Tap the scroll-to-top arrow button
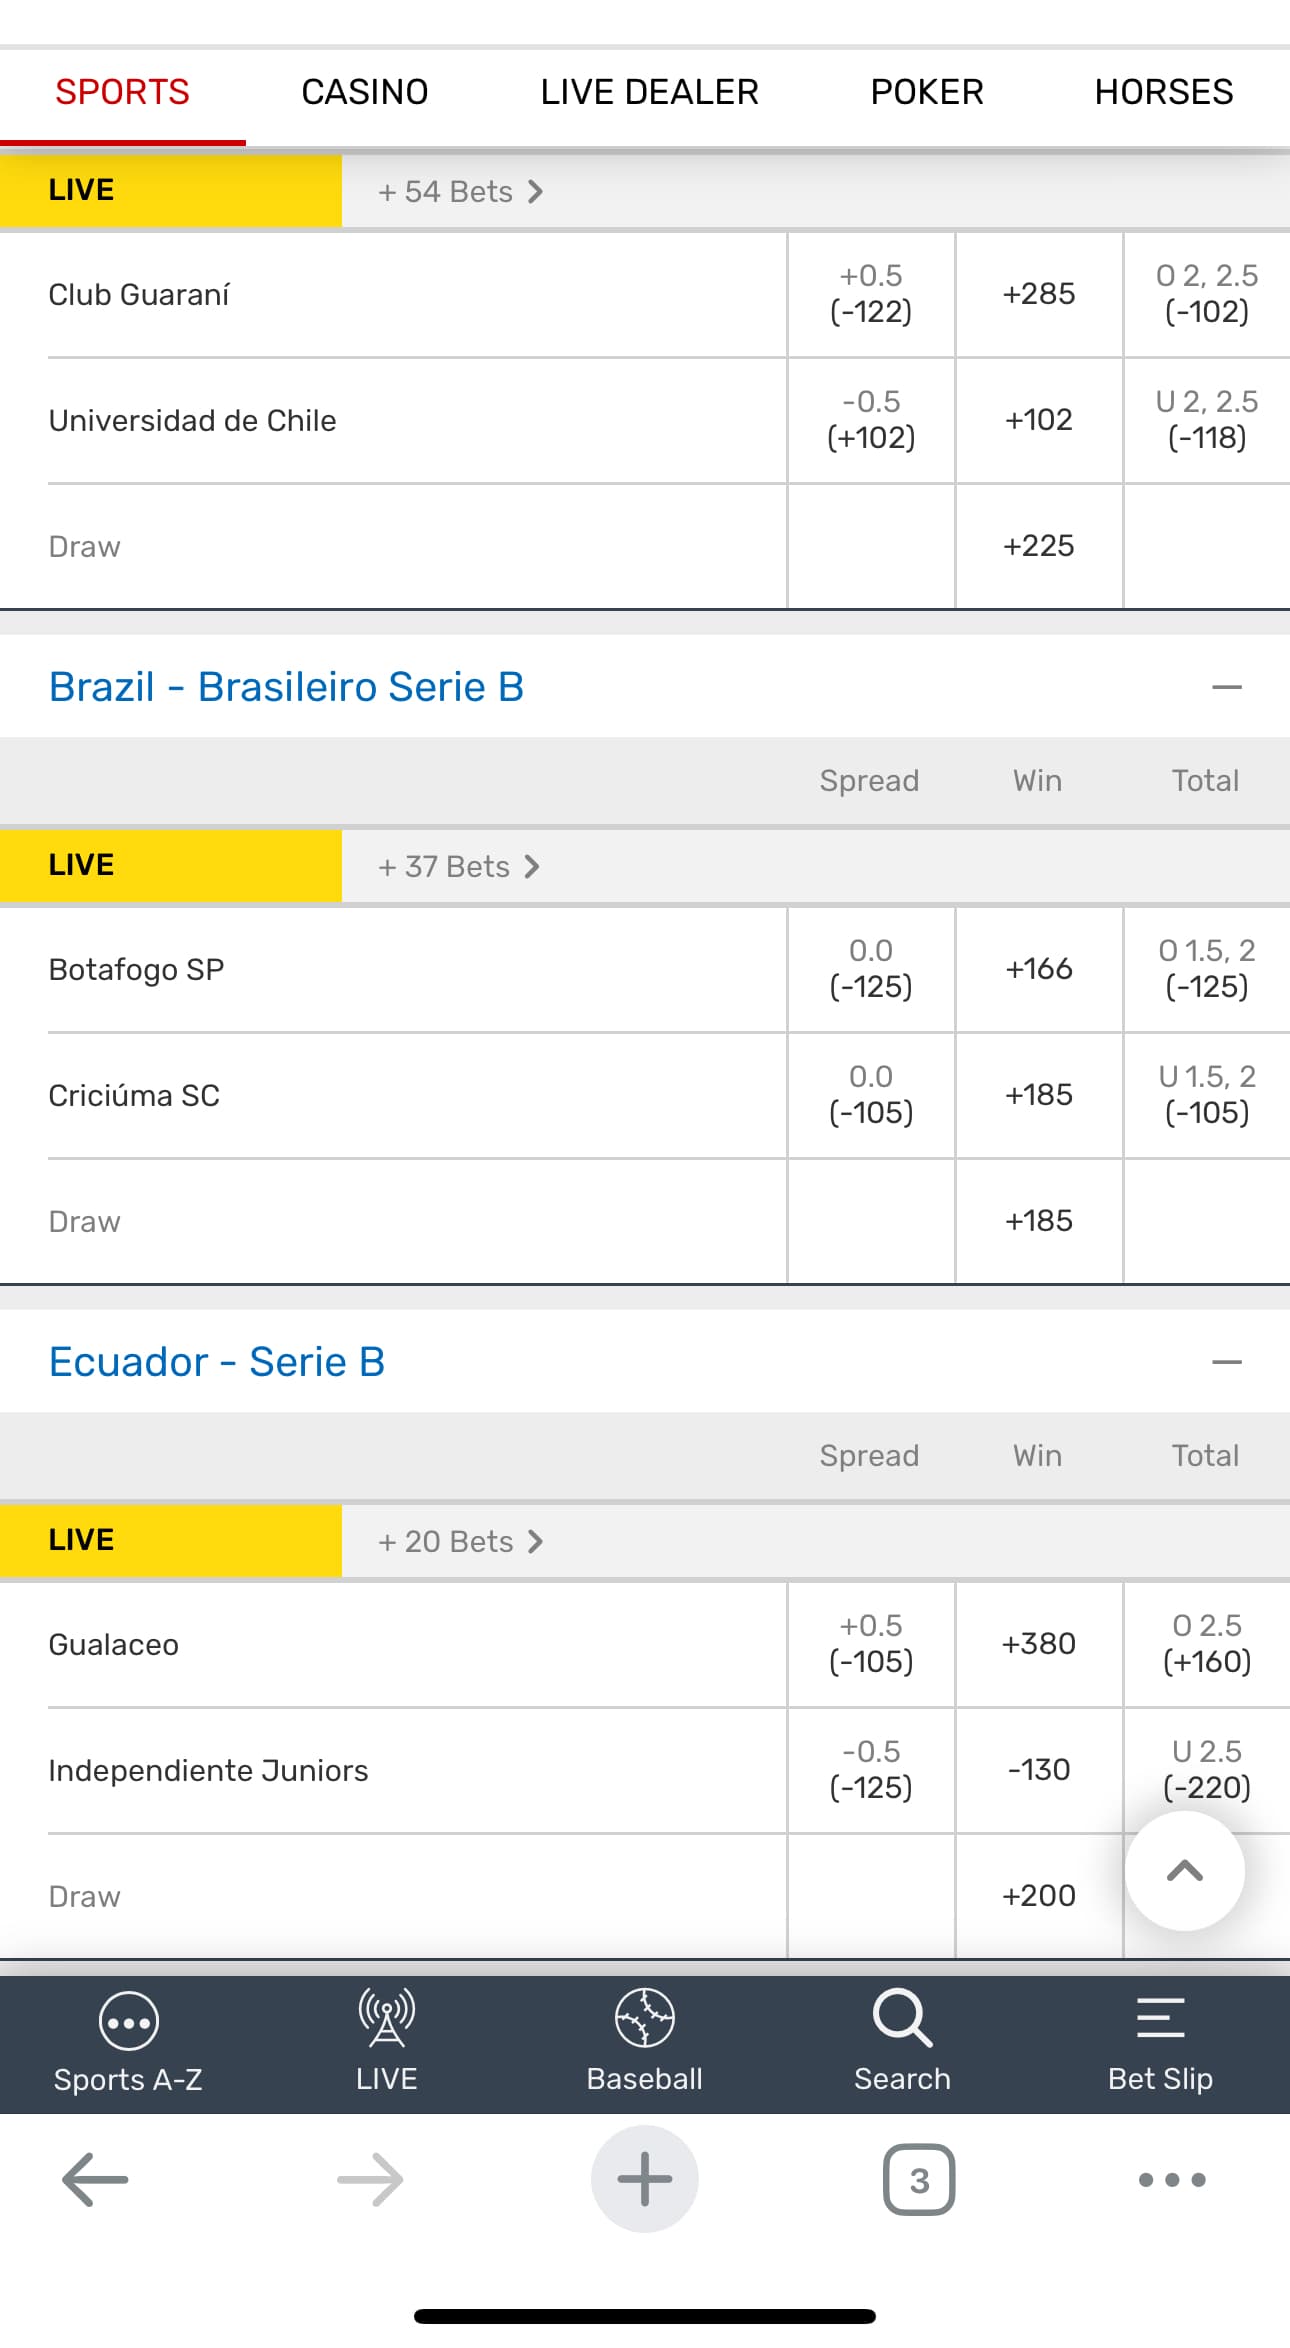 coord(1184,1871)
